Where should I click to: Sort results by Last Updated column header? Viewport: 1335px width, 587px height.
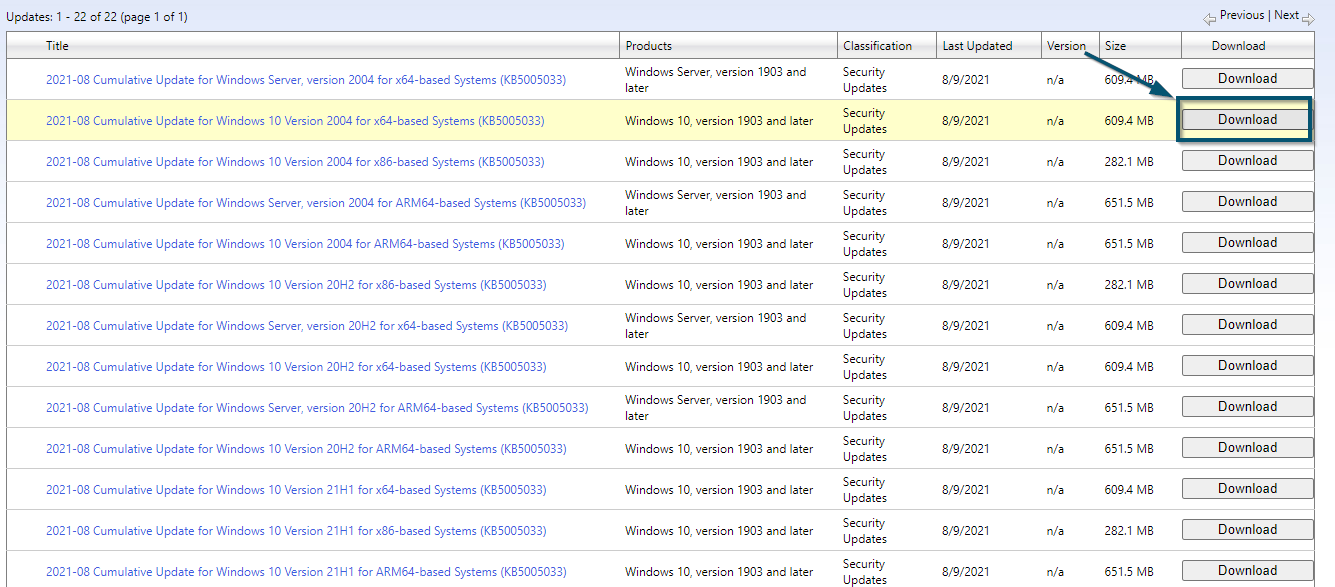[977, 46]
